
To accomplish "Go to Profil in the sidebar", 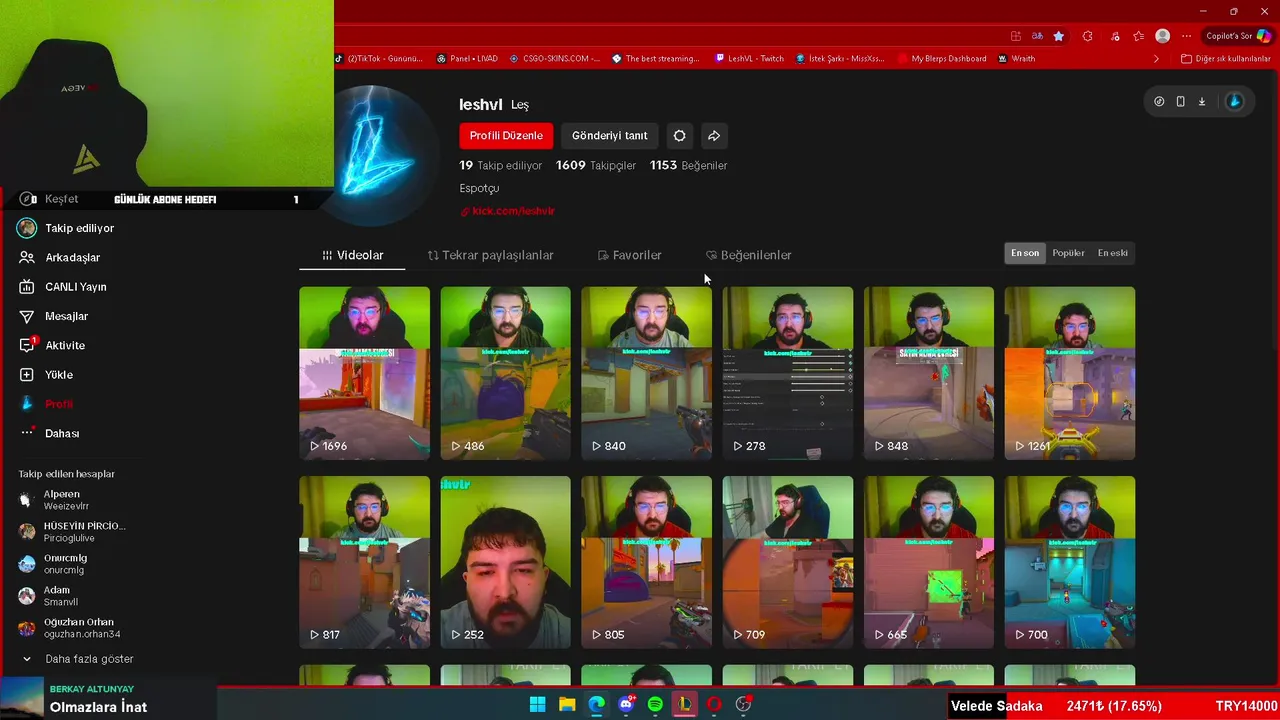I will coord(47,404).
